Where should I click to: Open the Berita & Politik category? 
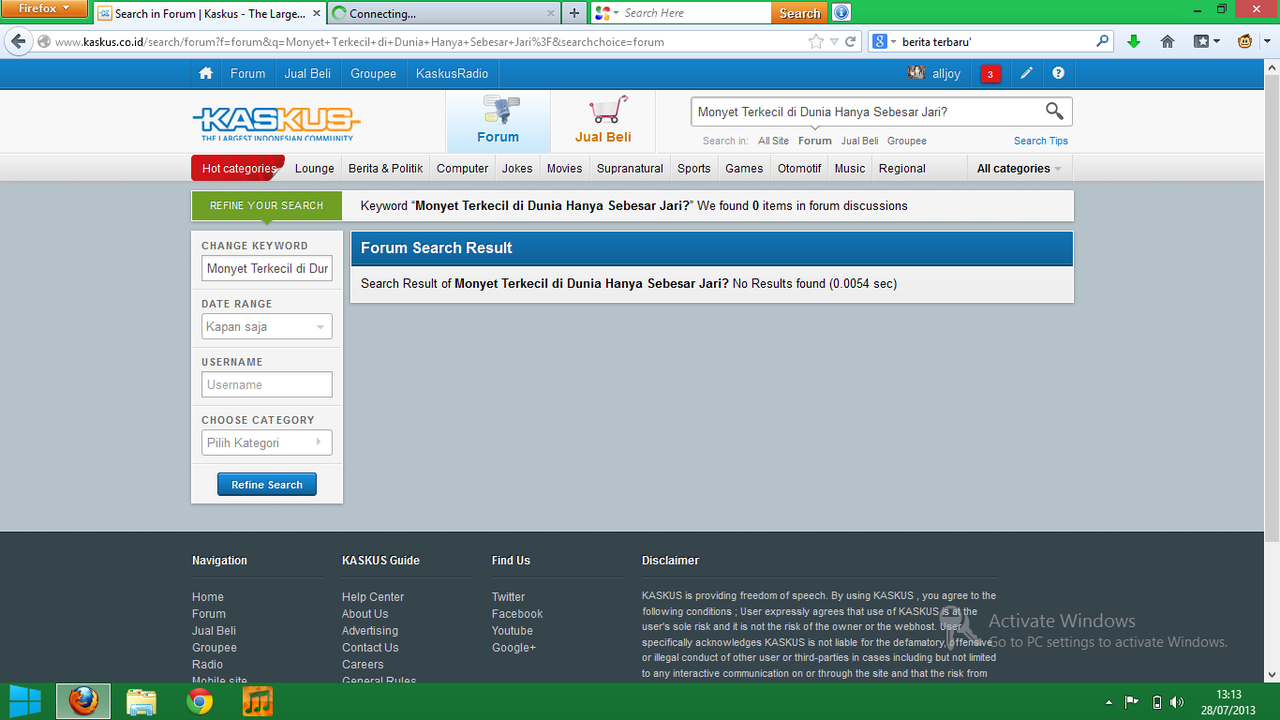click(386, 168)
